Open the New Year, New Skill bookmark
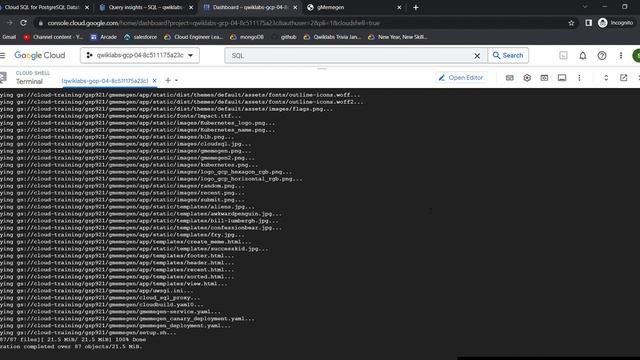The image size is (640, 360). point(398,37)
